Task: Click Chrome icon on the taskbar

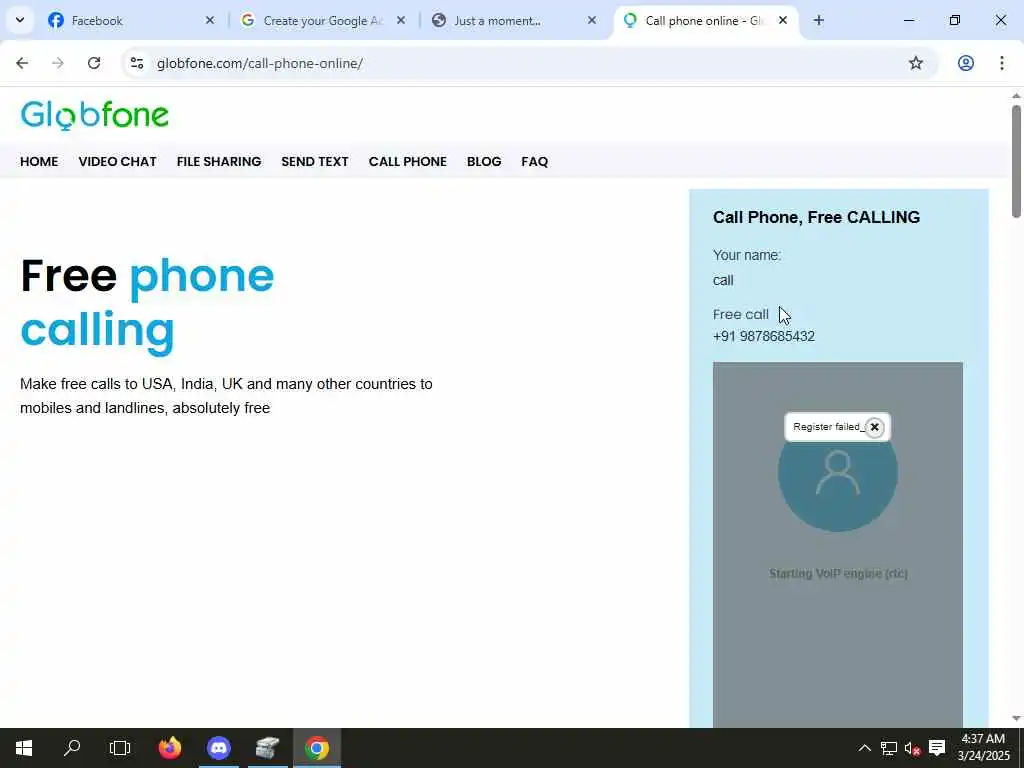Action: pos(317,748)
